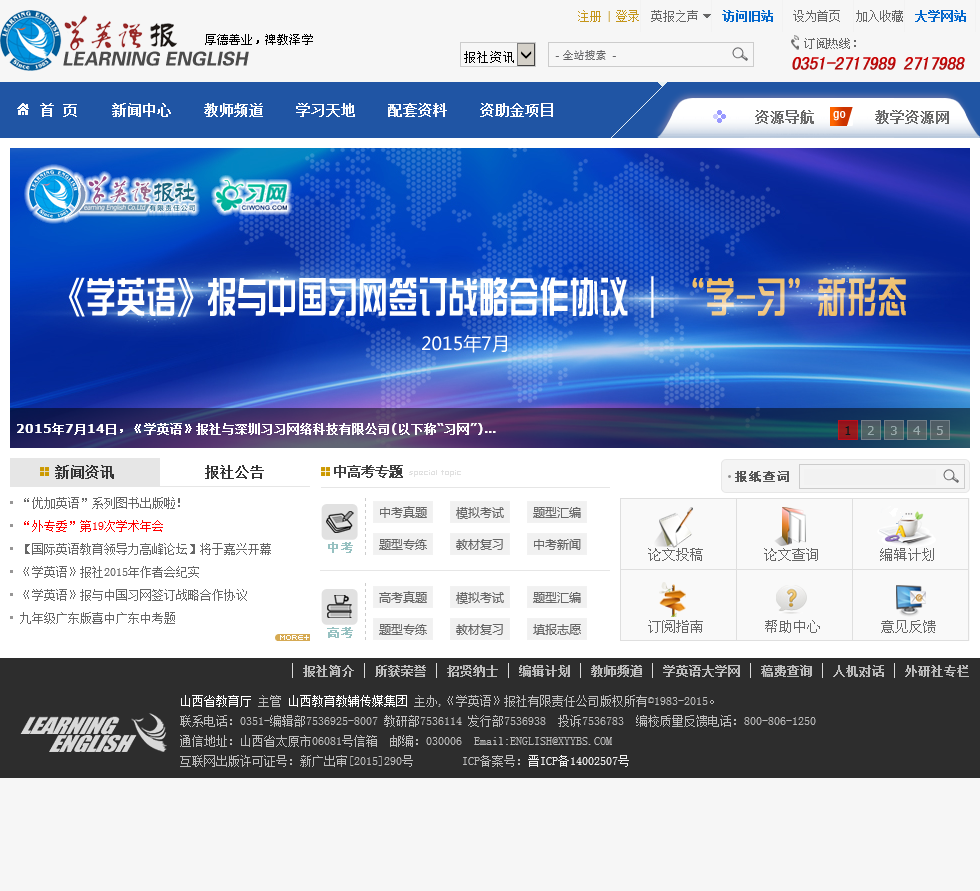Open news 九年级广东版喜中广东中考题
The width and height of the screenshot is (980, 891).
pos(98,618)
